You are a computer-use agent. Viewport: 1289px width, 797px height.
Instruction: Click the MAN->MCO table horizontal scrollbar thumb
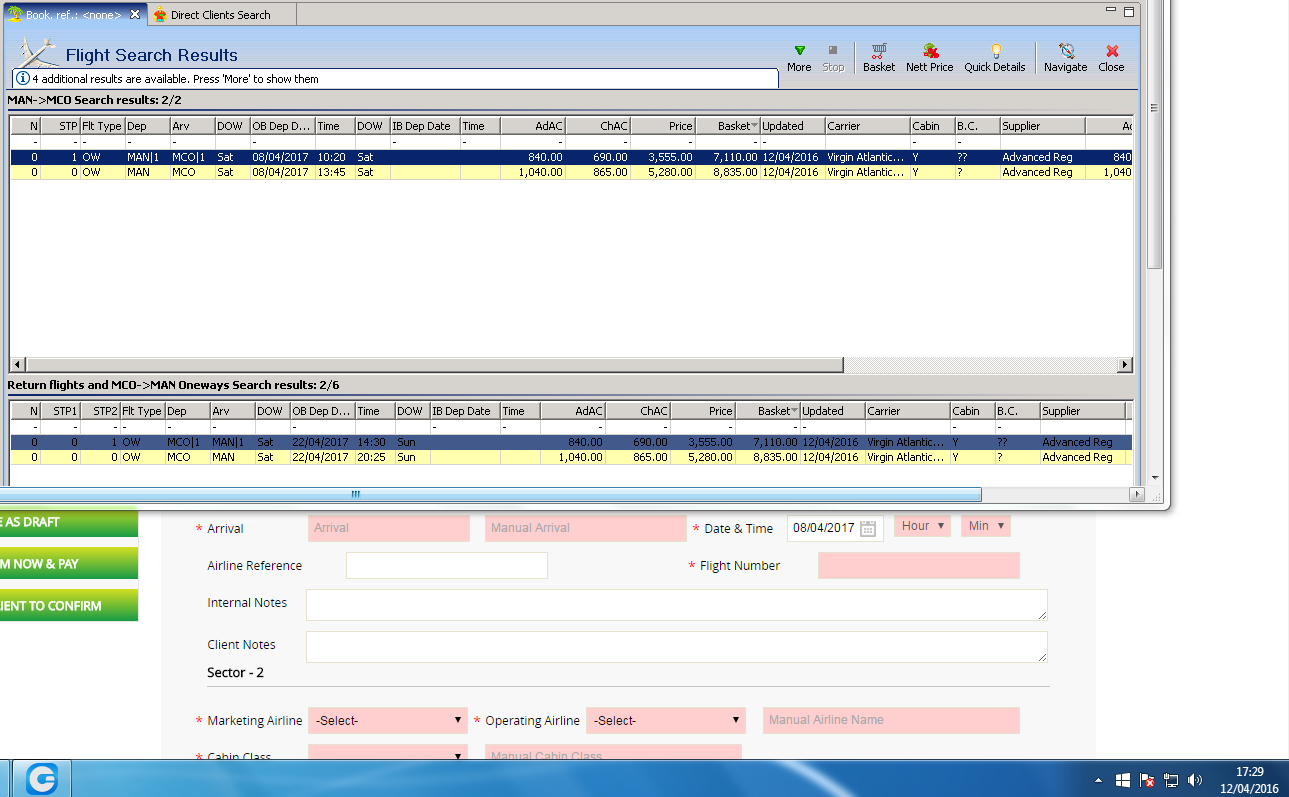point(434,365)
